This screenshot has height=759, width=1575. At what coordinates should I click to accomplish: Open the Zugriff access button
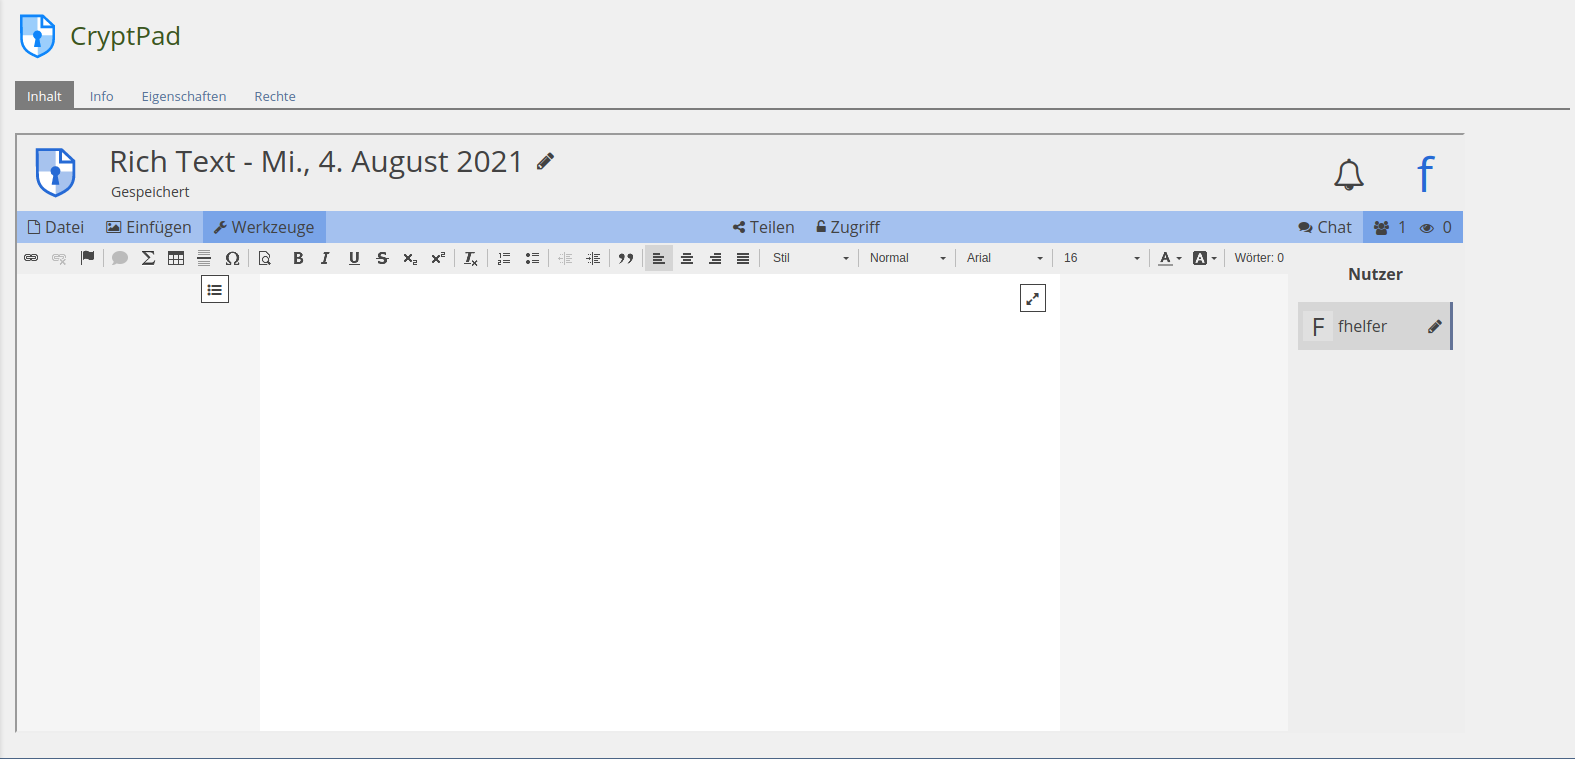[x=848, y=227]
